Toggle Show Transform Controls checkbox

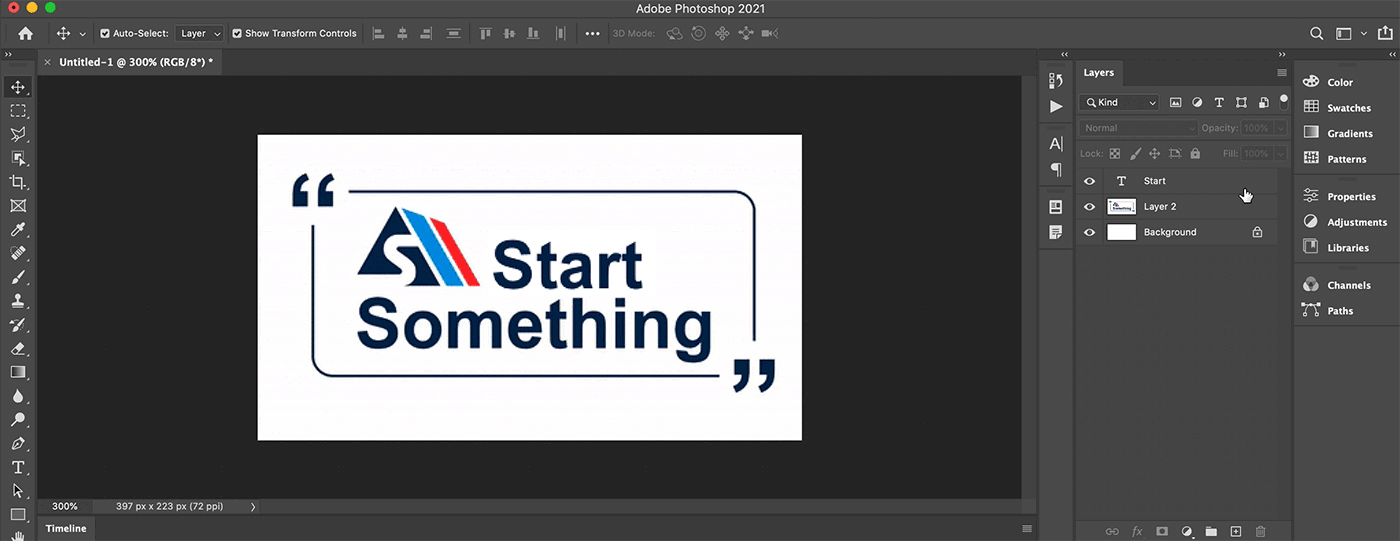coord(237,33)
